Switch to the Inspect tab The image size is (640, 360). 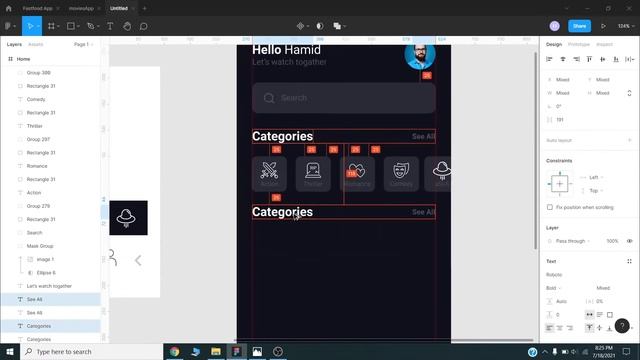[x=604, y=44]
